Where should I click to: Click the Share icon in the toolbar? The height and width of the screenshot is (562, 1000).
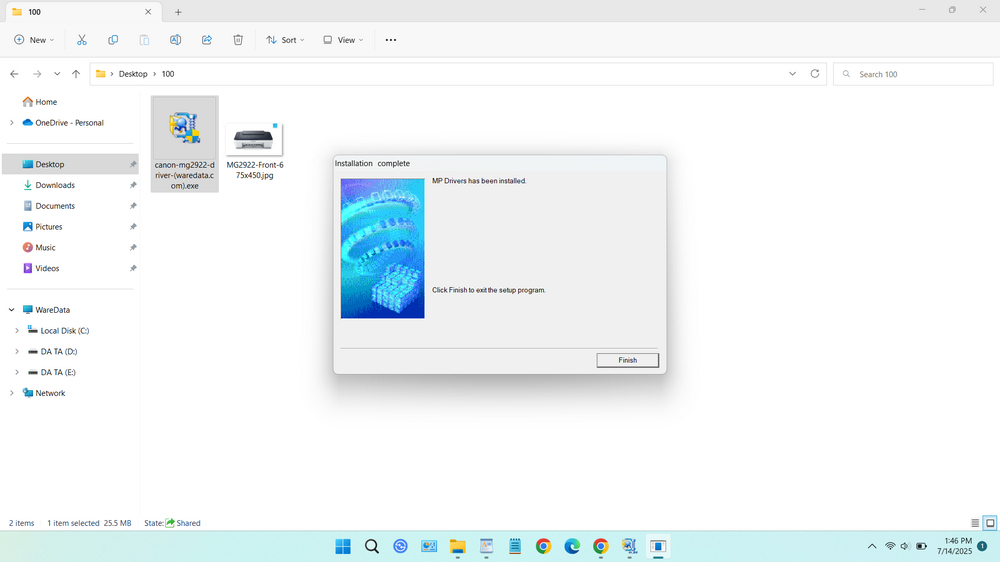[207, 40]
